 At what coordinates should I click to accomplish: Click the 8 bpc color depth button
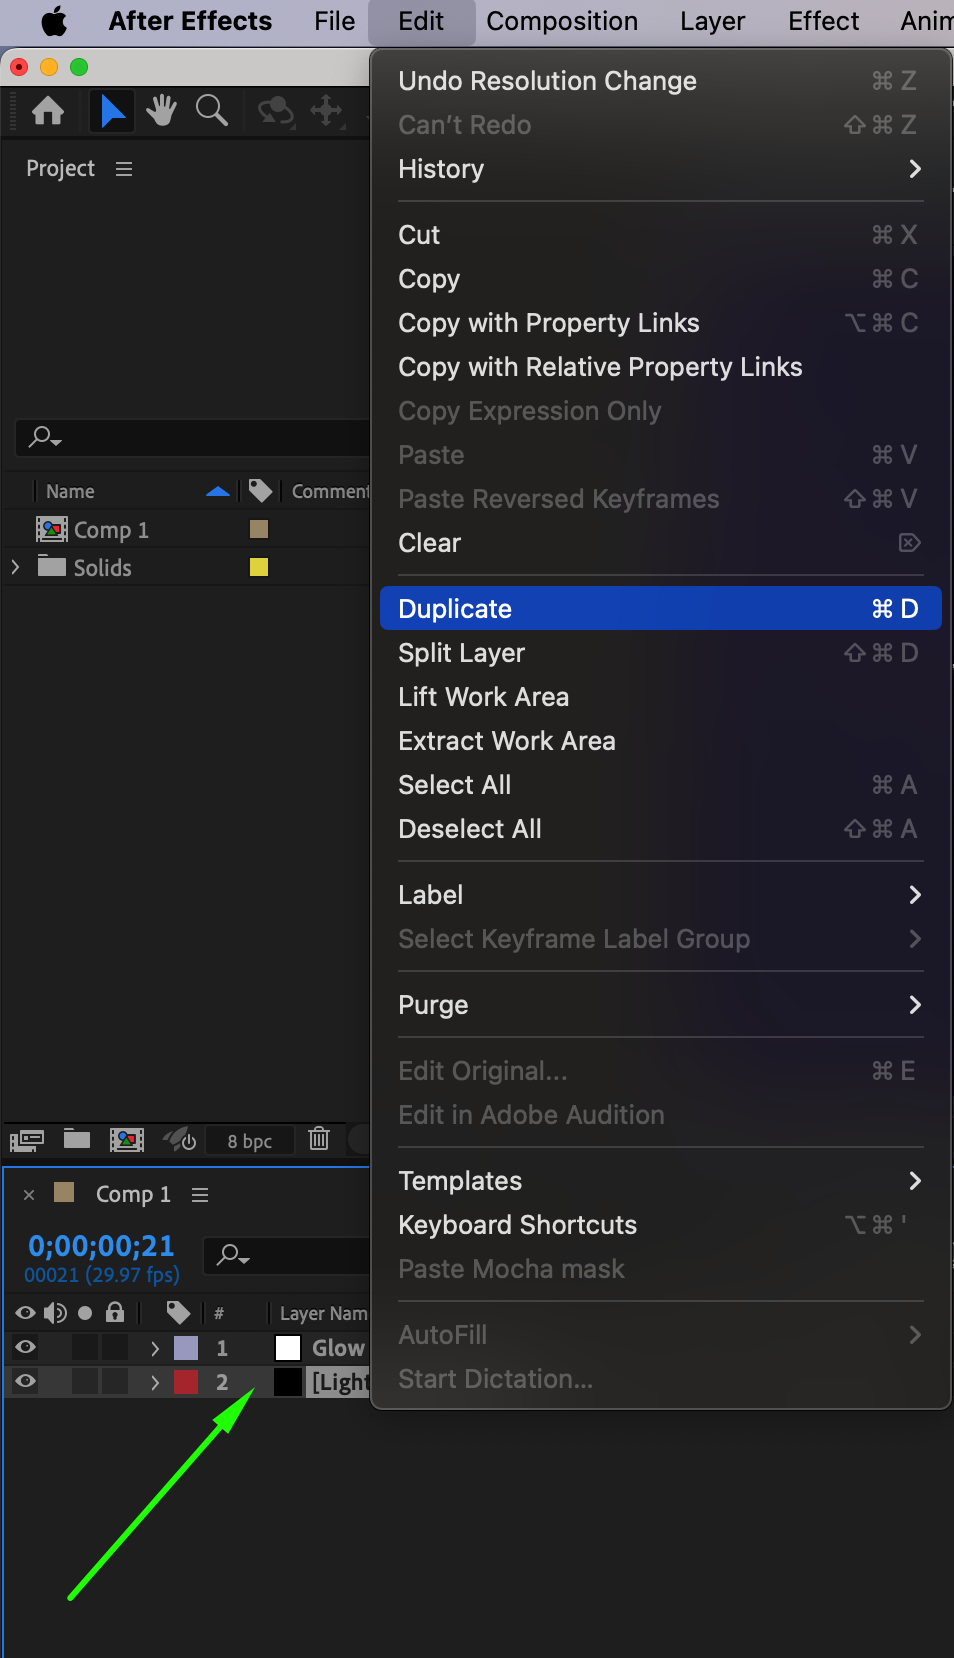(249, 1141)
